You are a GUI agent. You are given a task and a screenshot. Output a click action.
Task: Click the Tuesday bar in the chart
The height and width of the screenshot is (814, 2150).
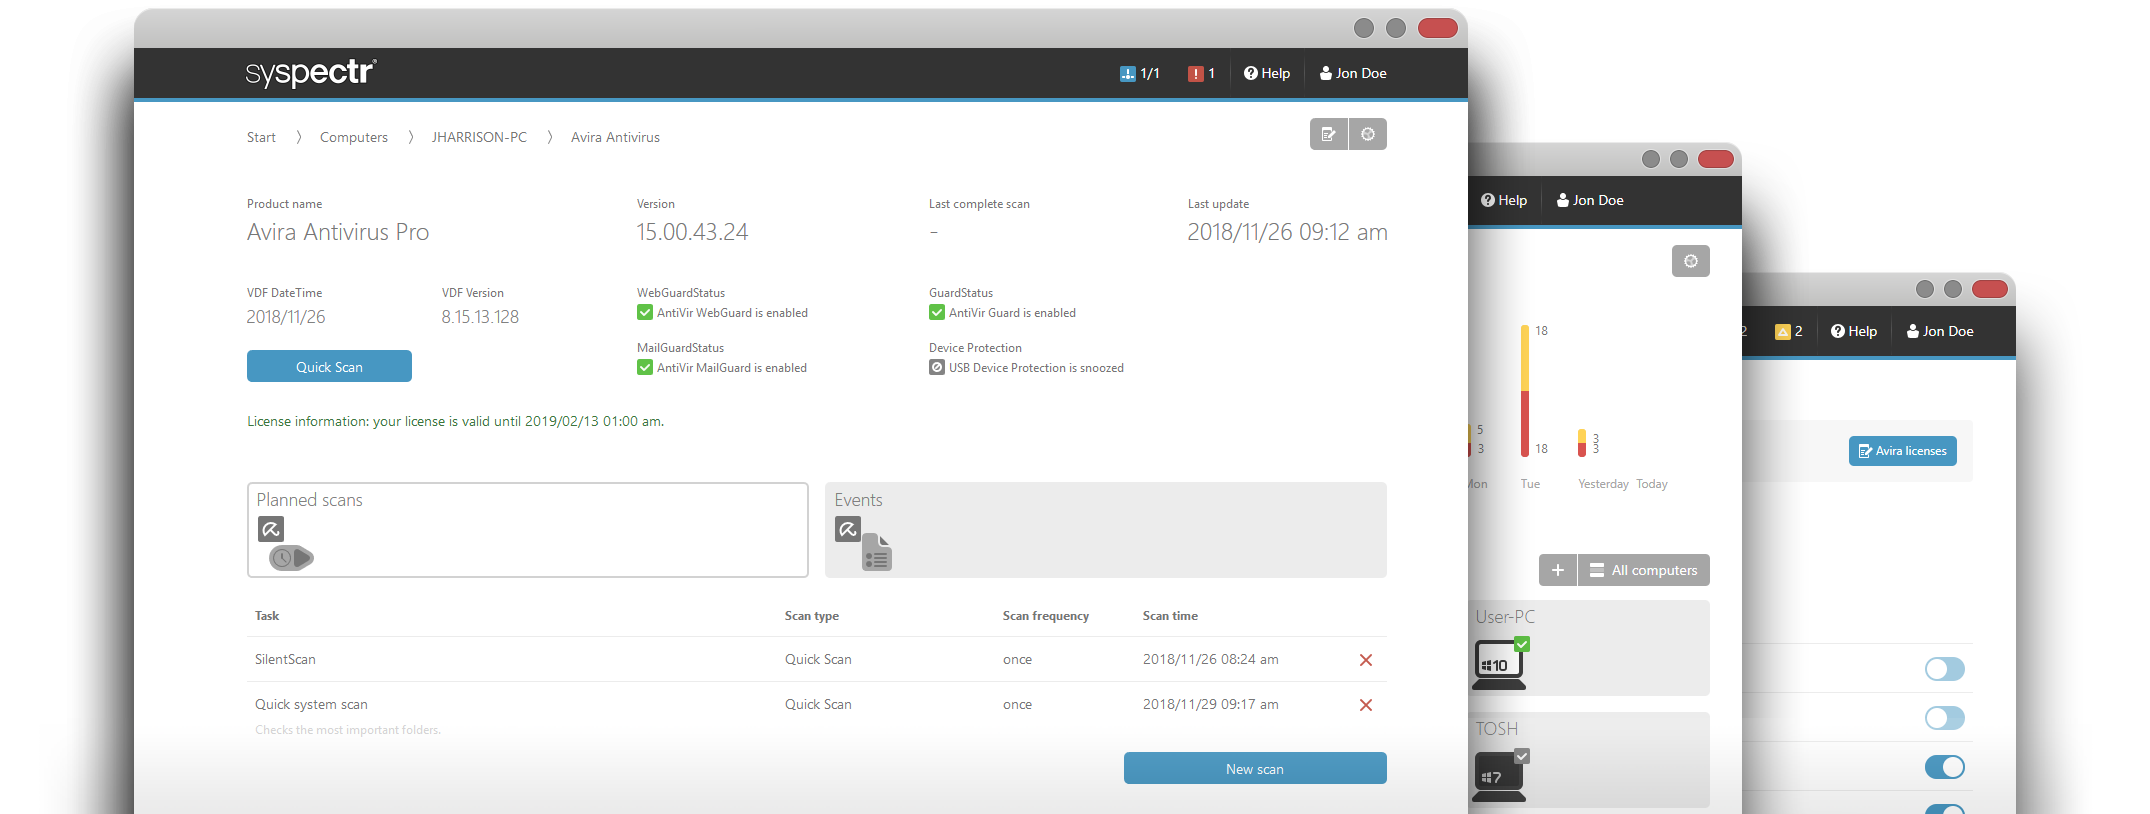[1525, 391]
